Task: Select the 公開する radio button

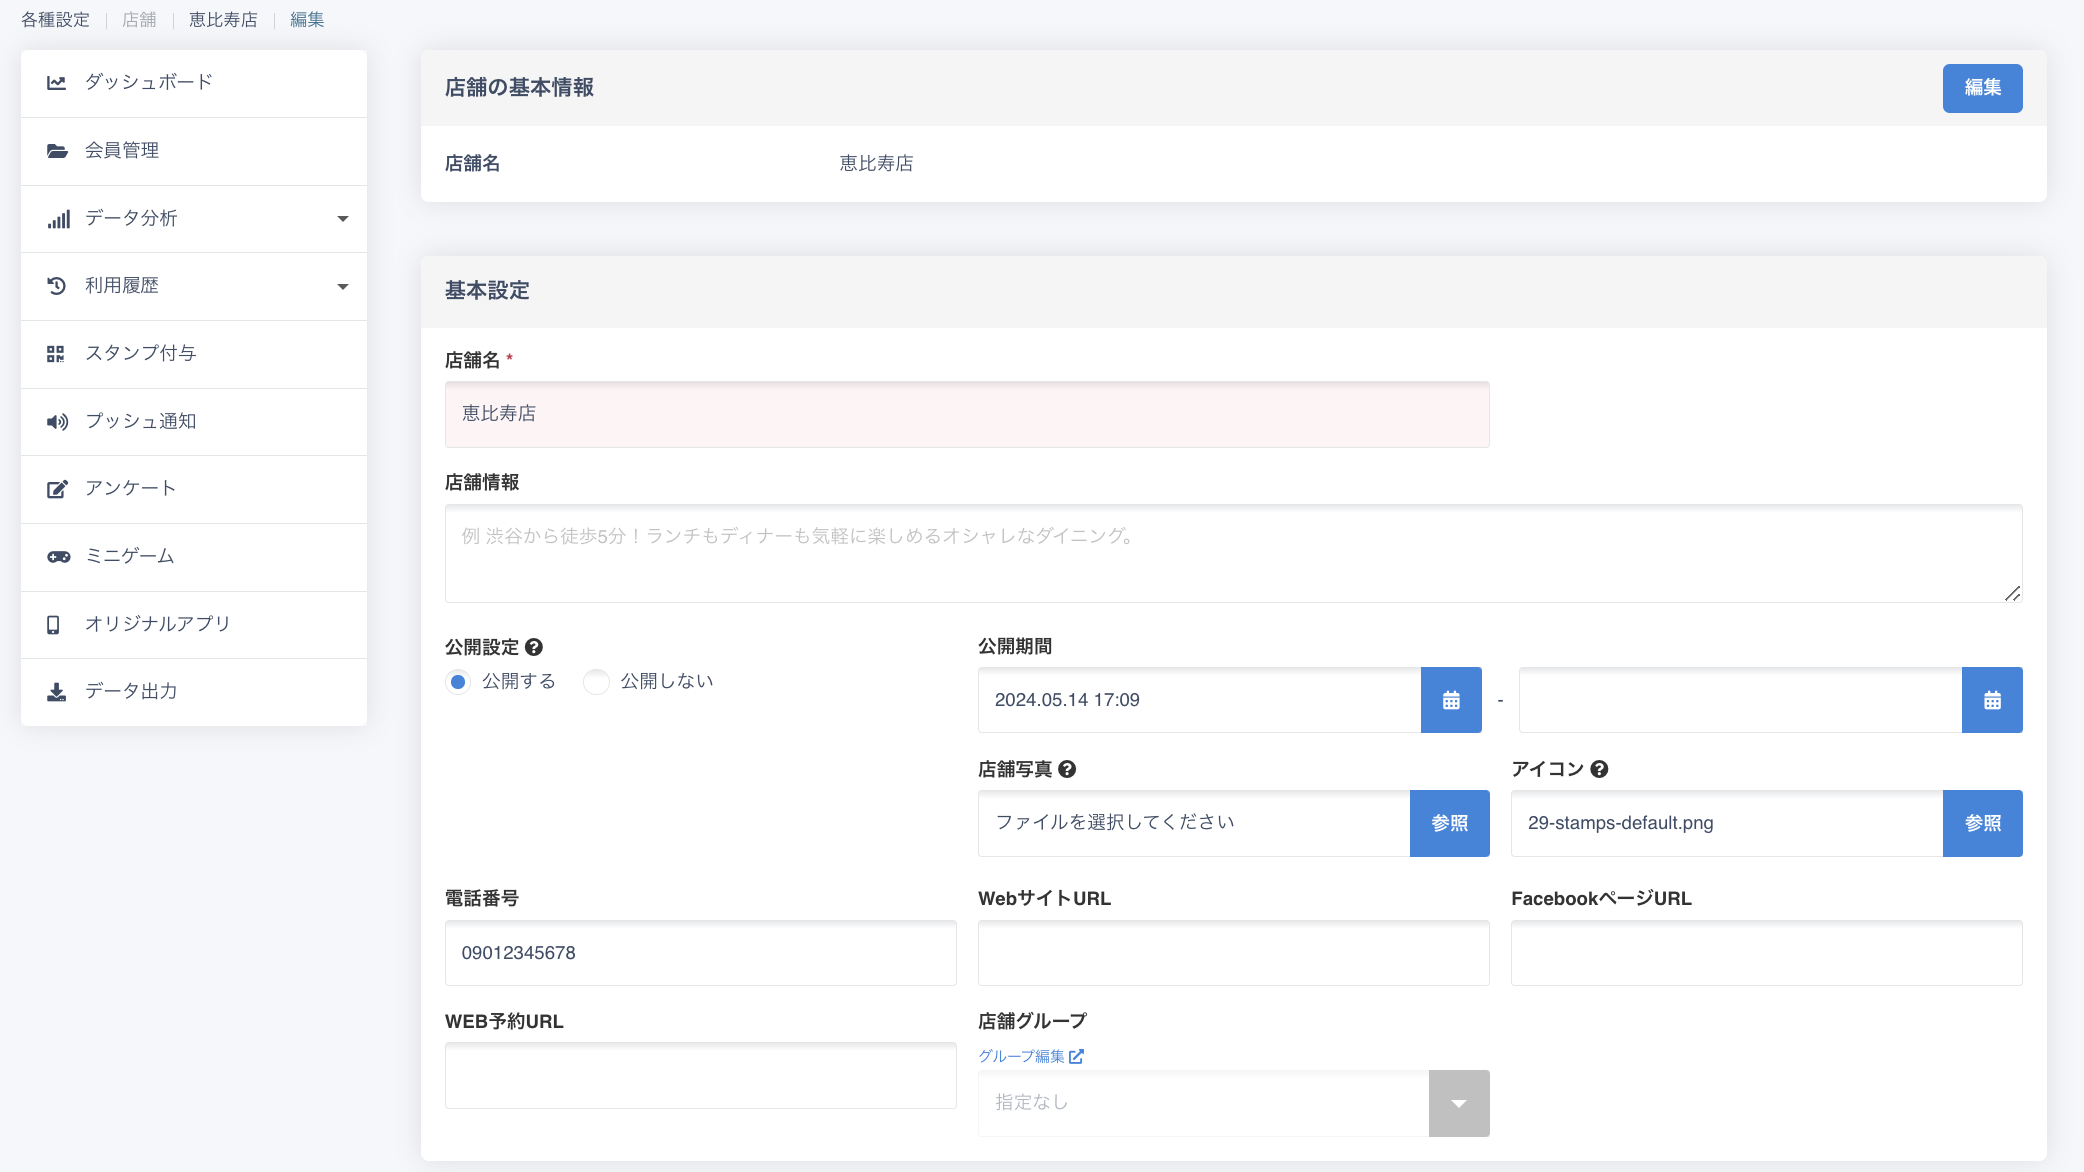Action: [458, 682]
